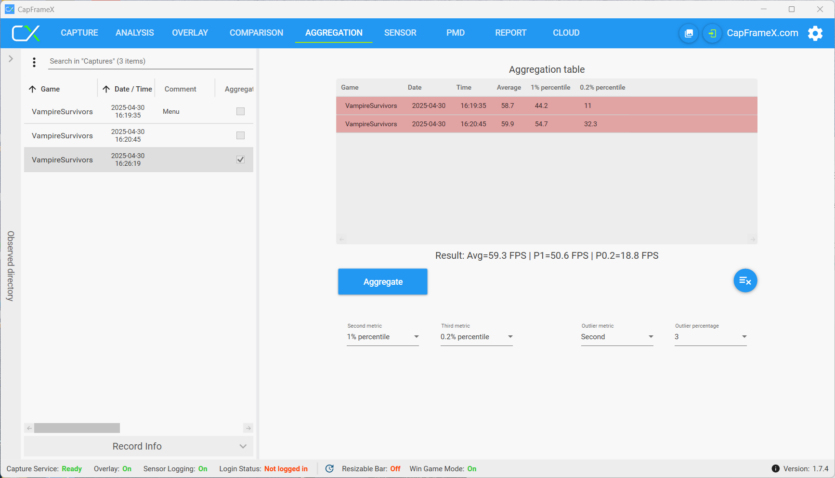Screen dimensions: 835x478
Task: Click the captures list horizontal scrollbar thumb
Action: tap(77, 428)
